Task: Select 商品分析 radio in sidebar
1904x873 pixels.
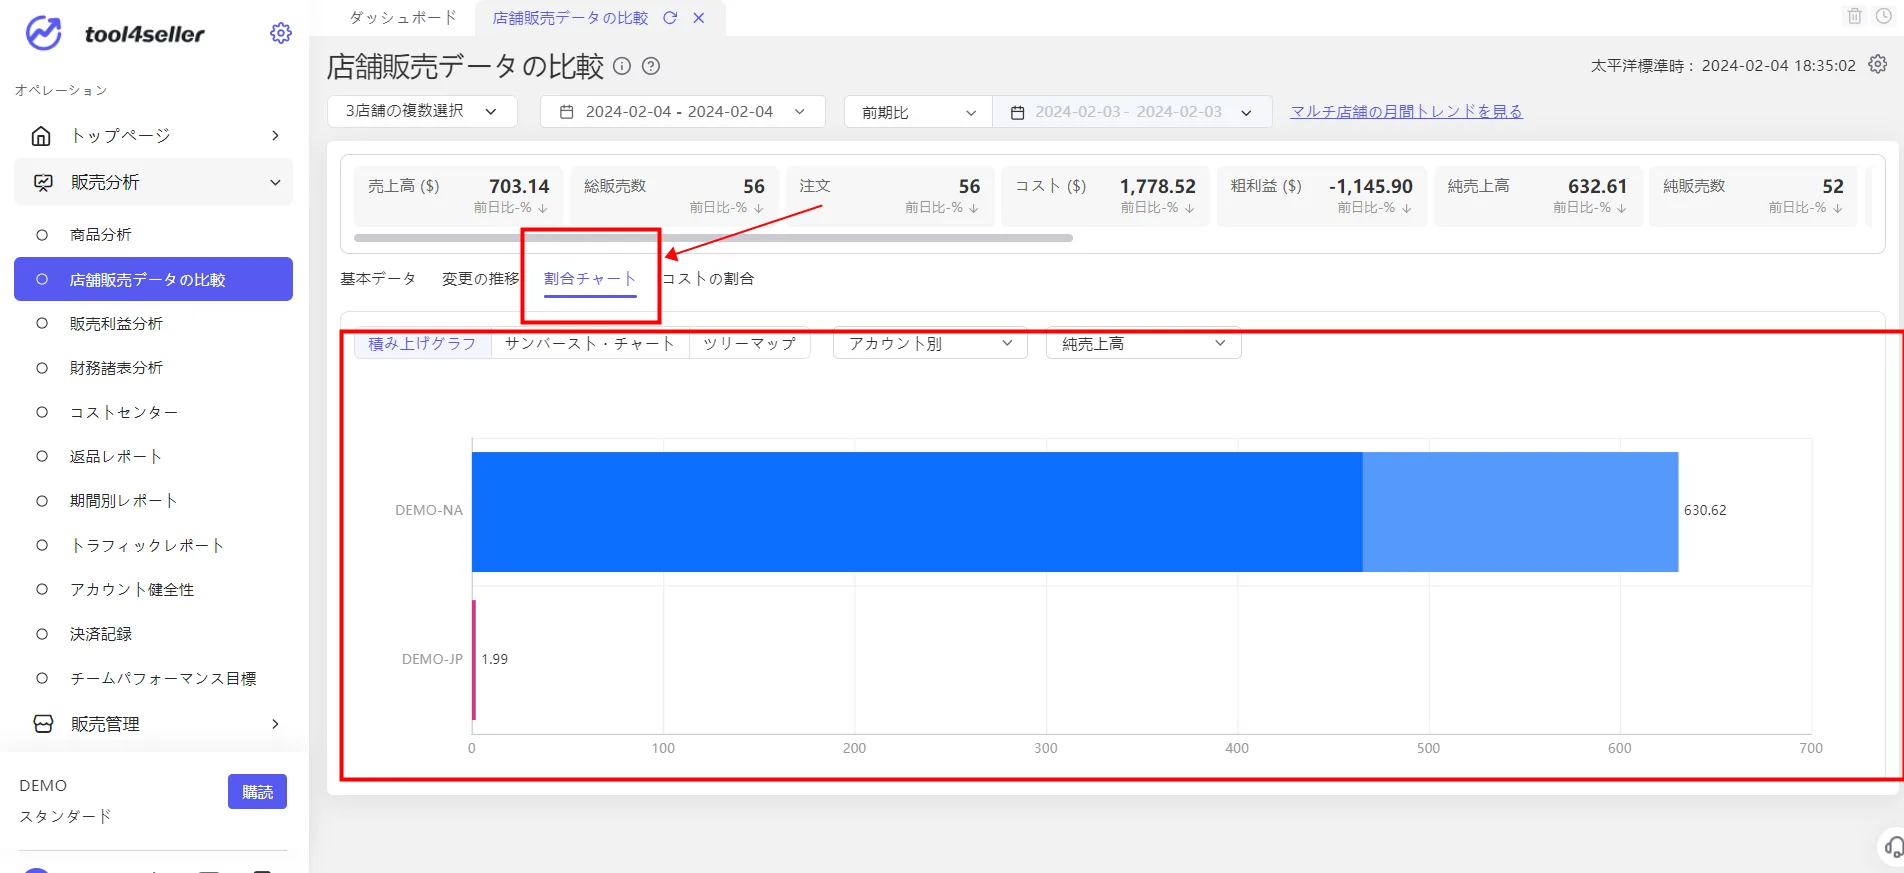Action: 42,235
